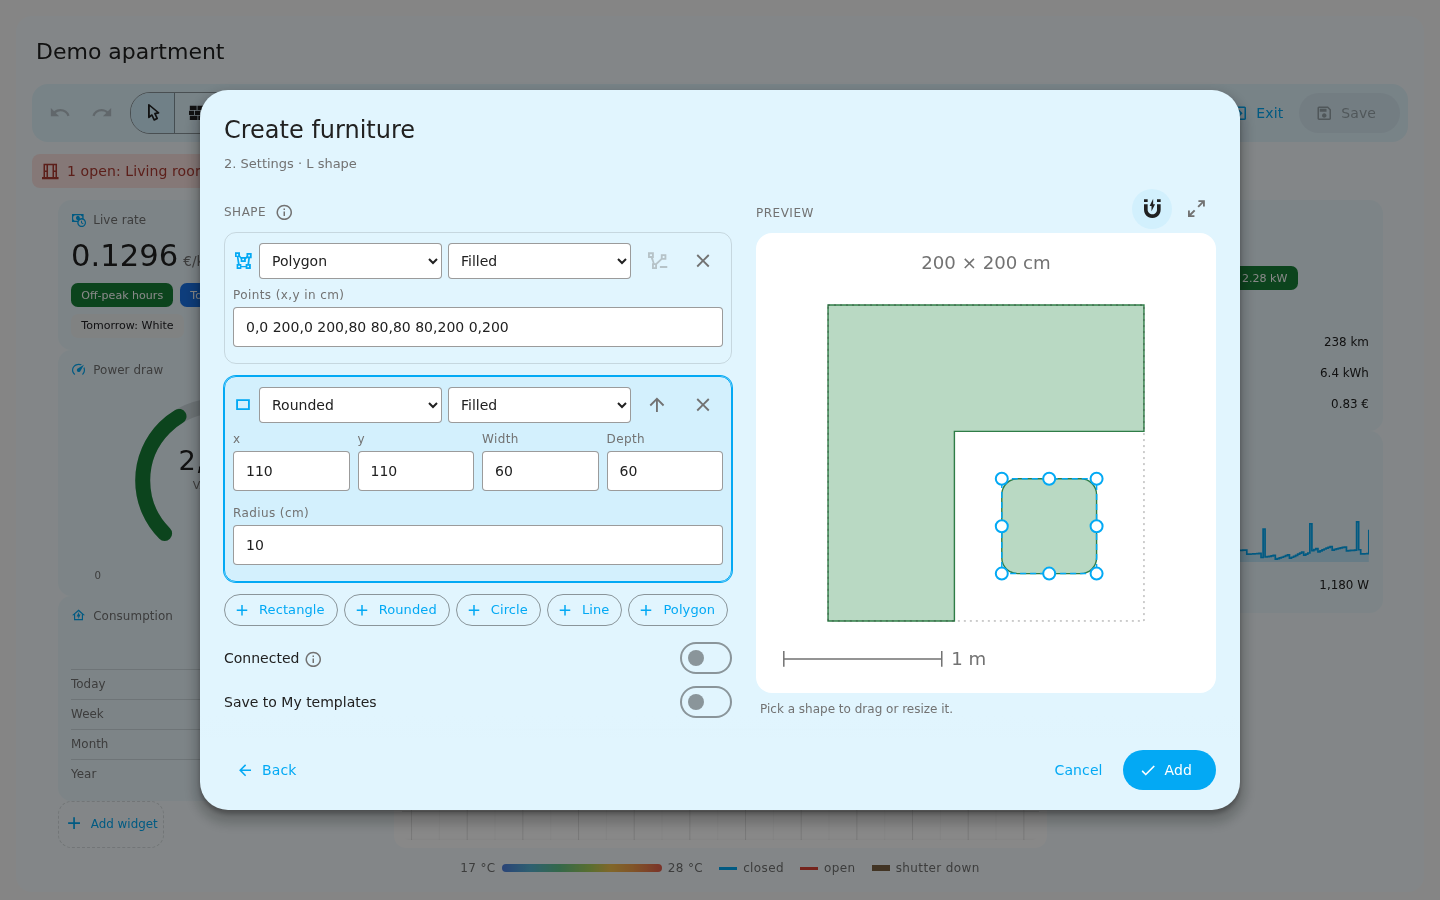The height and width of the screenshot is (900, 1440).
Task: Click the Off-peak hours badge
Action: click(122, 295)
